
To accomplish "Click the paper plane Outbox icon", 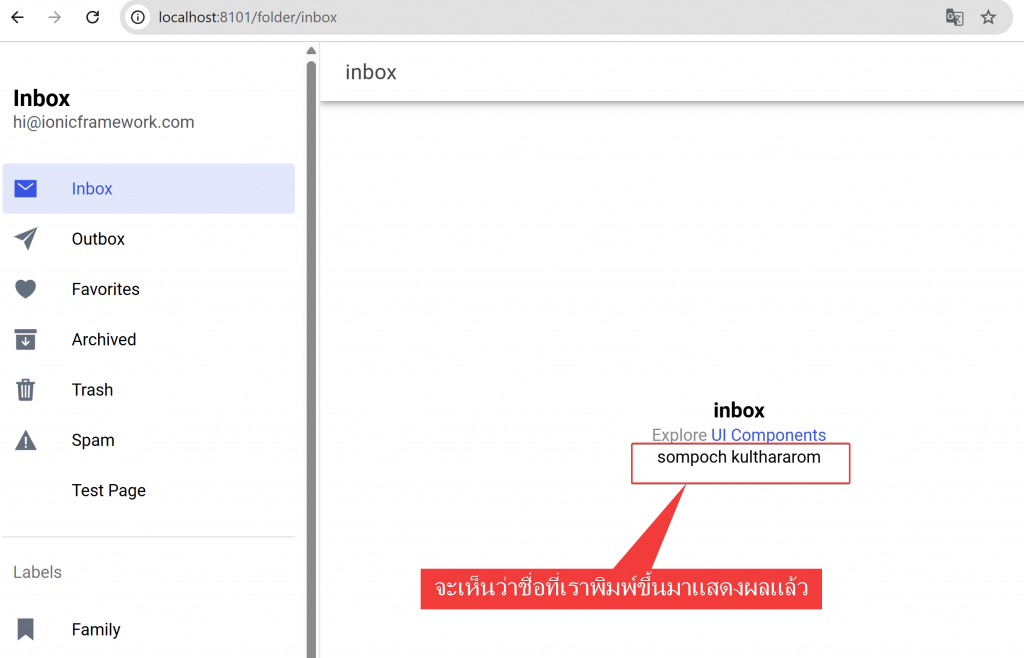I will pos(26,239).
